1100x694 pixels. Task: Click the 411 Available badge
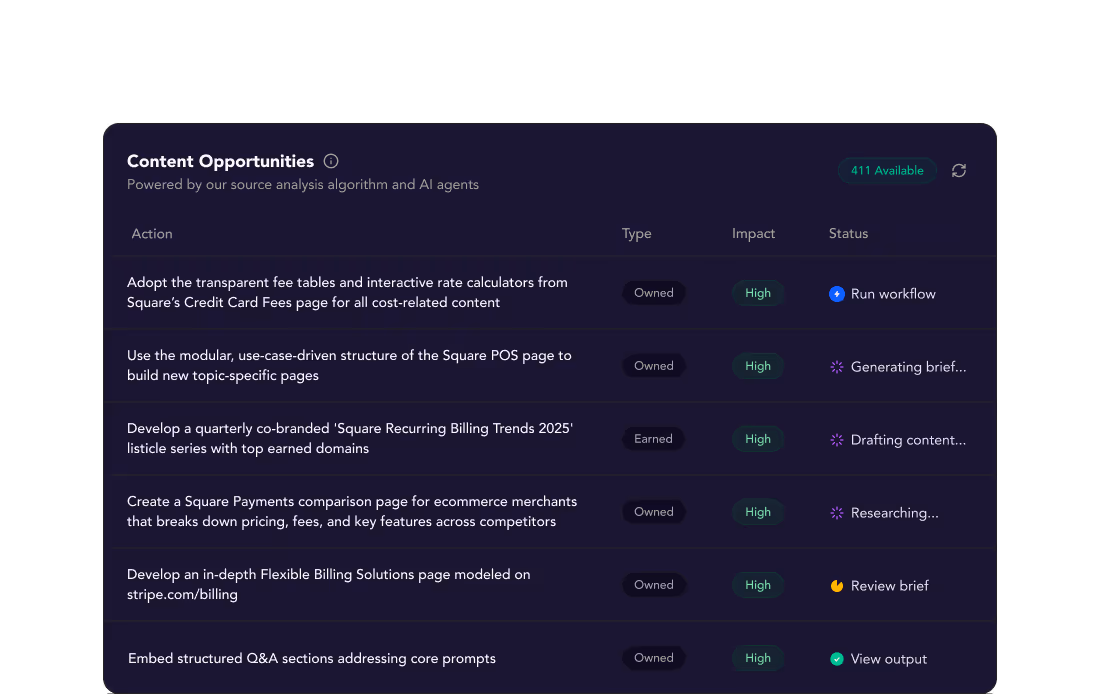coord(887,170)
